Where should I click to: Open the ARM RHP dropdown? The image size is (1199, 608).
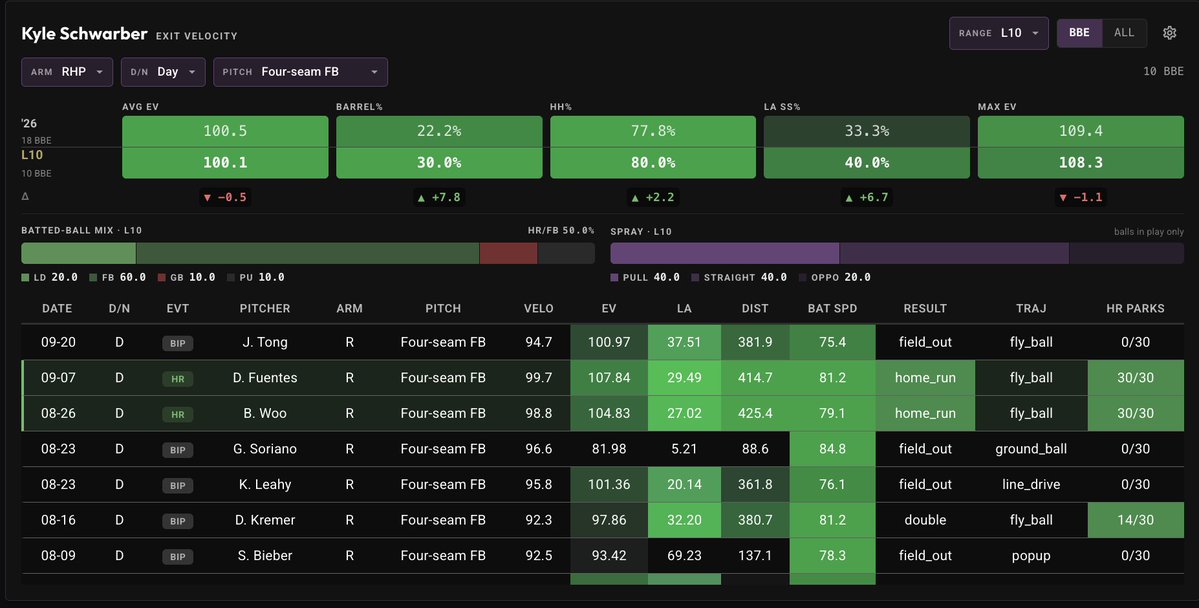(x=67, y=72)
